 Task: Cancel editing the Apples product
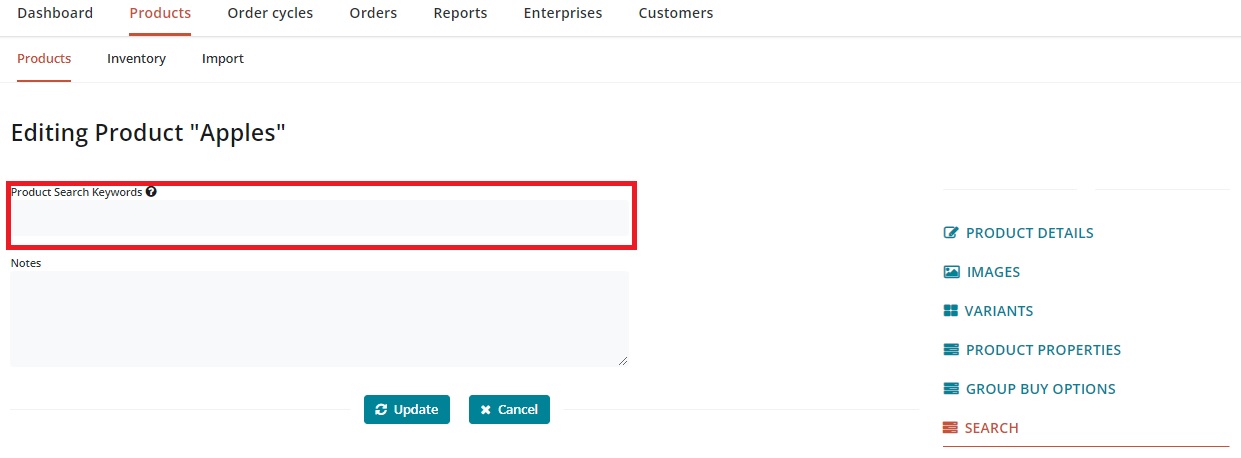(509, 409)
